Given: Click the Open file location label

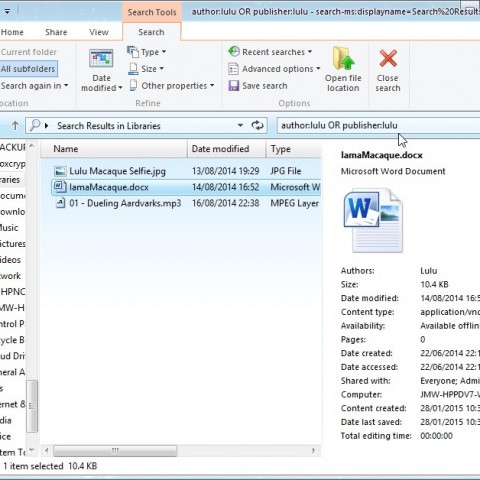Looking at the screenshot, I should [343, 83].
